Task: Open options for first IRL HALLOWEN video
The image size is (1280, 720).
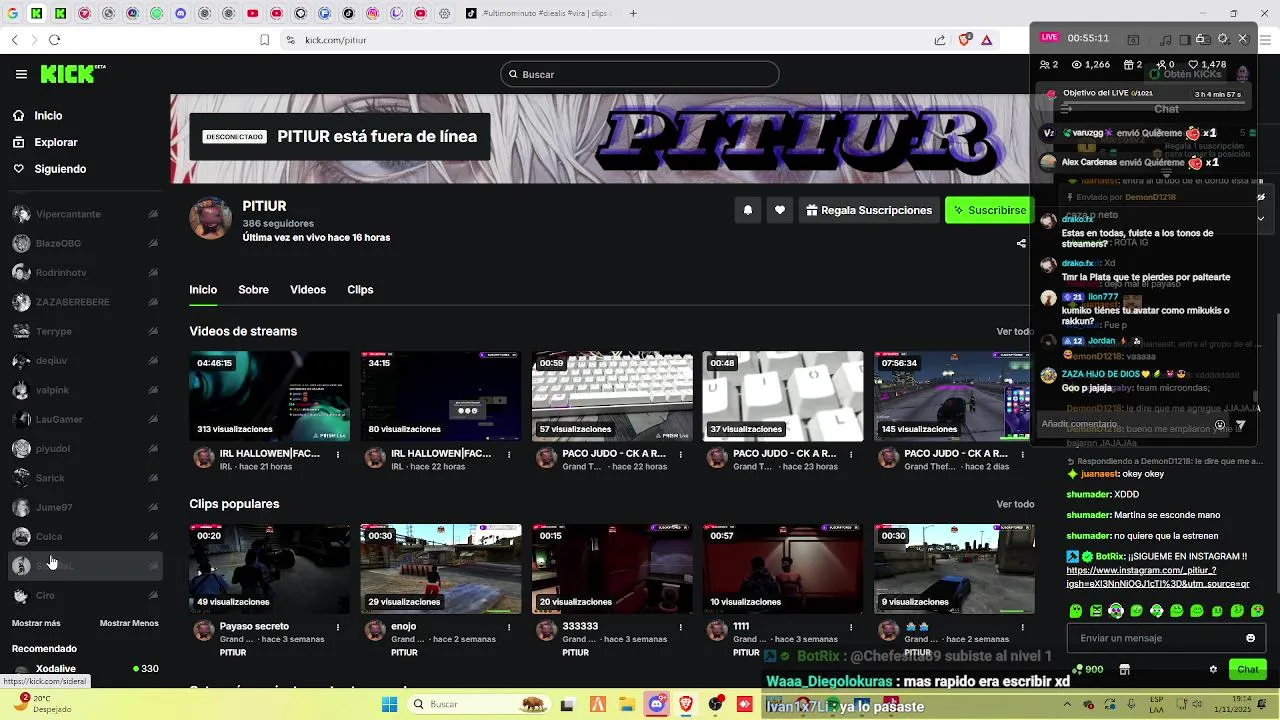Action: pyautogui.click(x=338, y=454)
